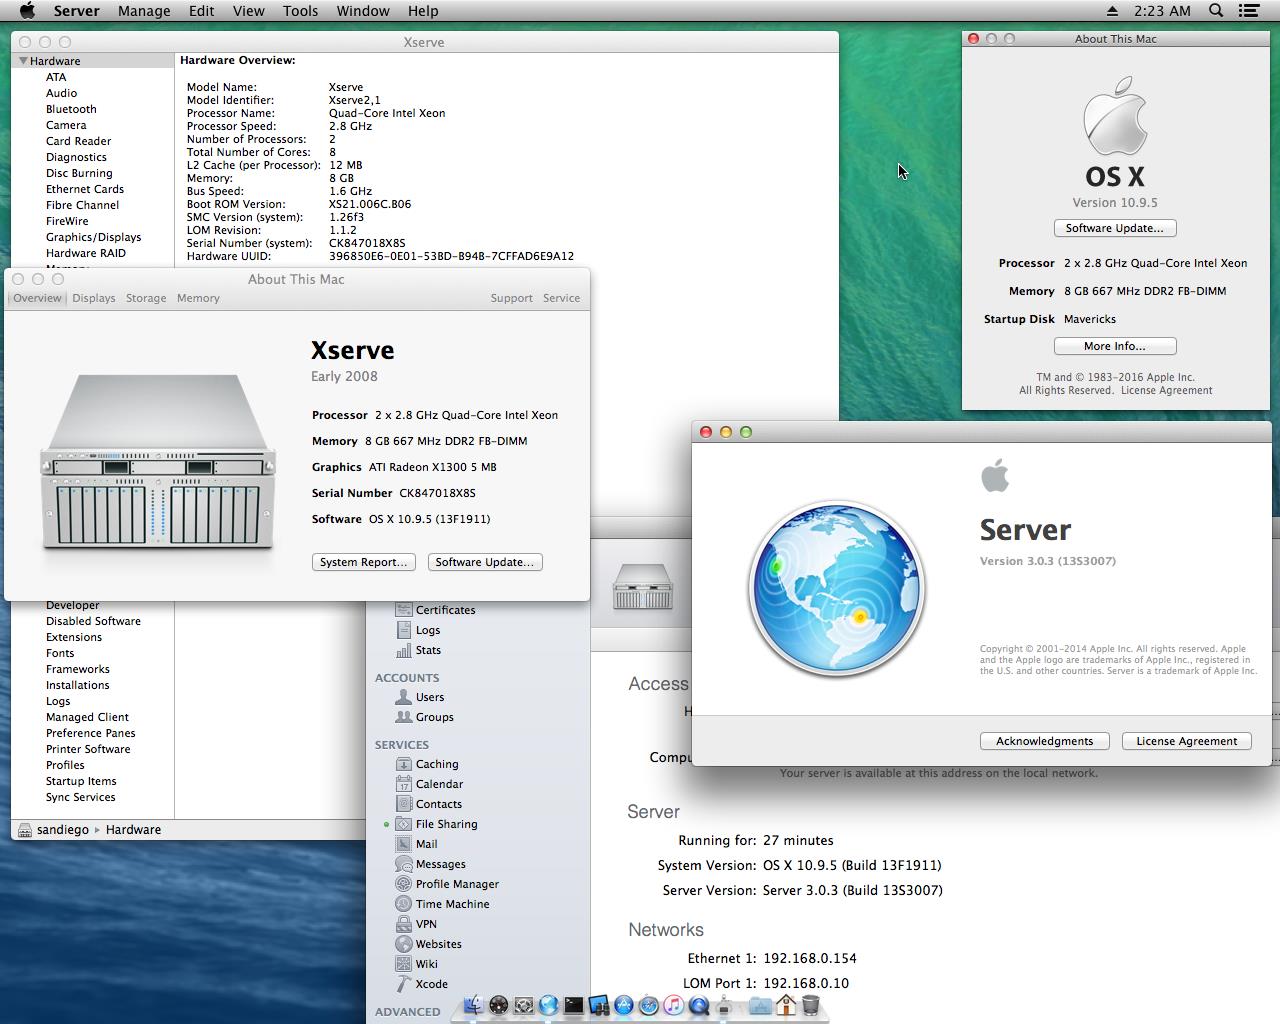Screen dimensions: 1280x1024
Task: Open the Trash in the Dock
Action: pos(811,1005)
